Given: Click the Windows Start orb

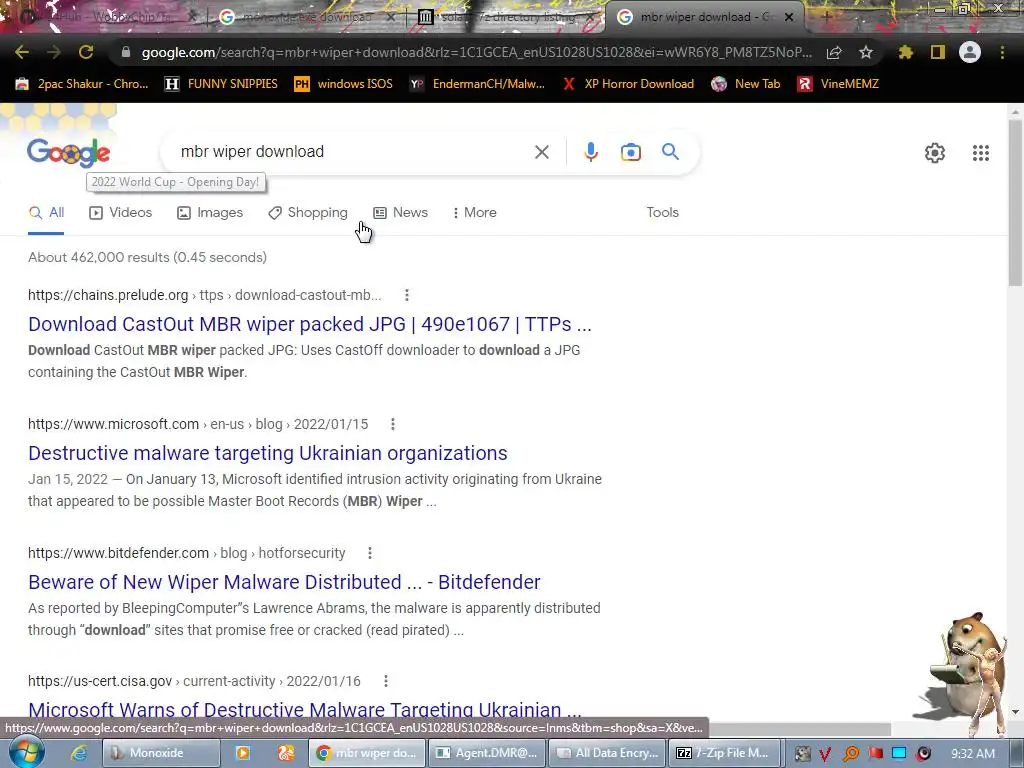Looking at the screenshot, I should coord(26,752).
